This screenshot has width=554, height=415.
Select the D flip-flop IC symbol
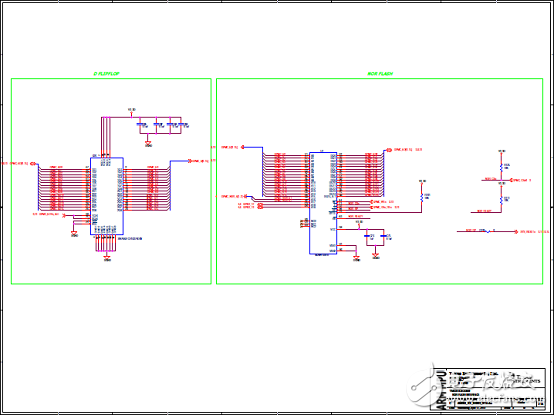(x=107, y=196)
